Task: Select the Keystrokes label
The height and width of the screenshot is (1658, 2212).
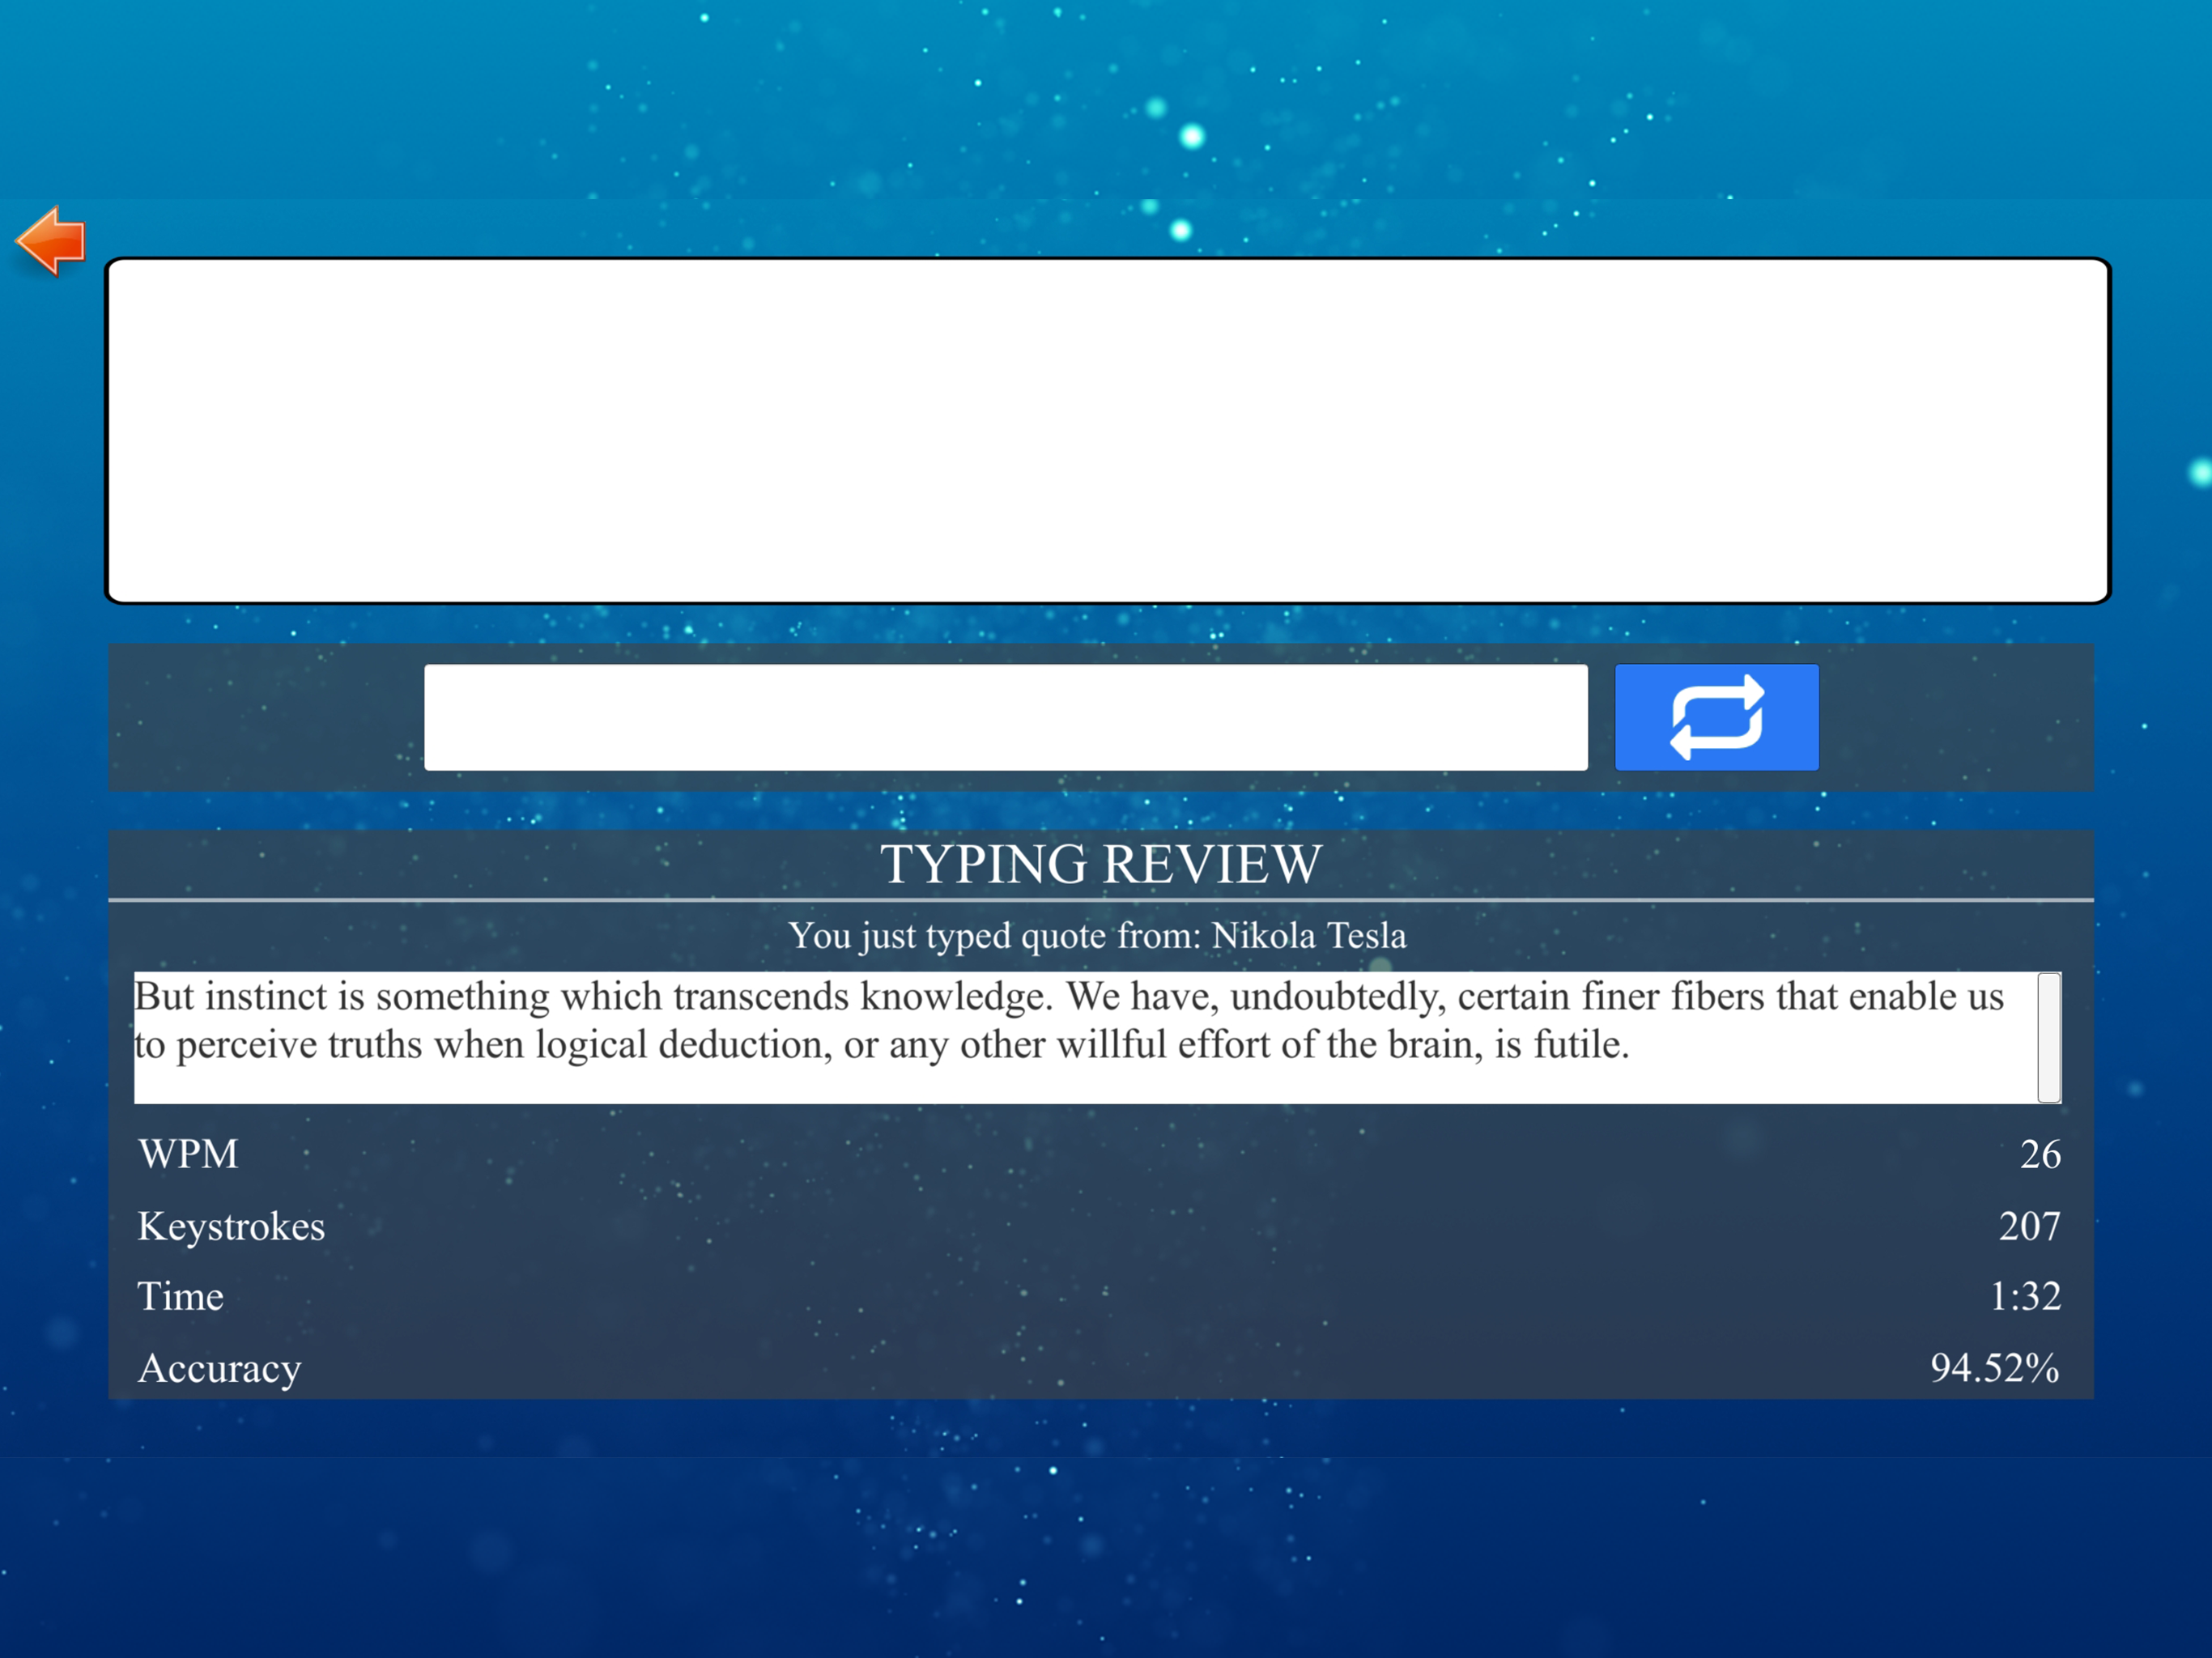Action: pyautogui.click(x=231, y=1226)
